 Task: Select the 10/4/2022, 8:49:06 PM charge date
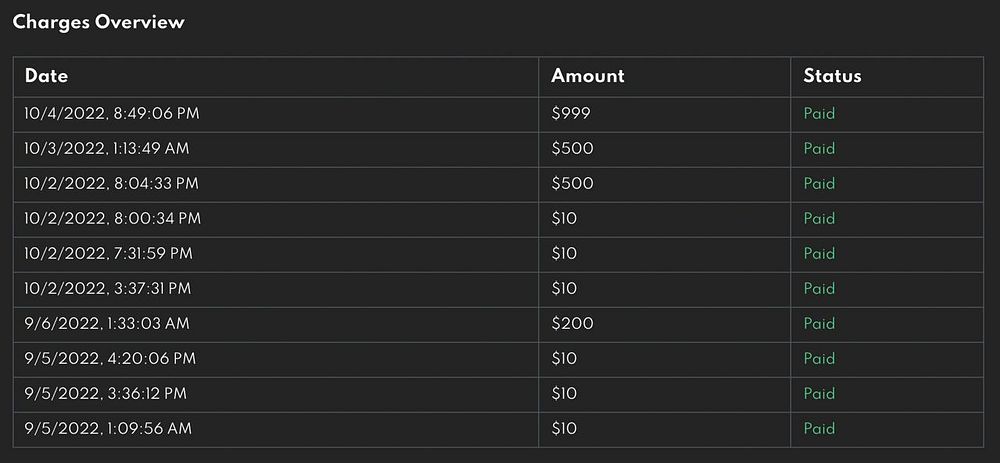pyautogui.click(x=111, y=114)
